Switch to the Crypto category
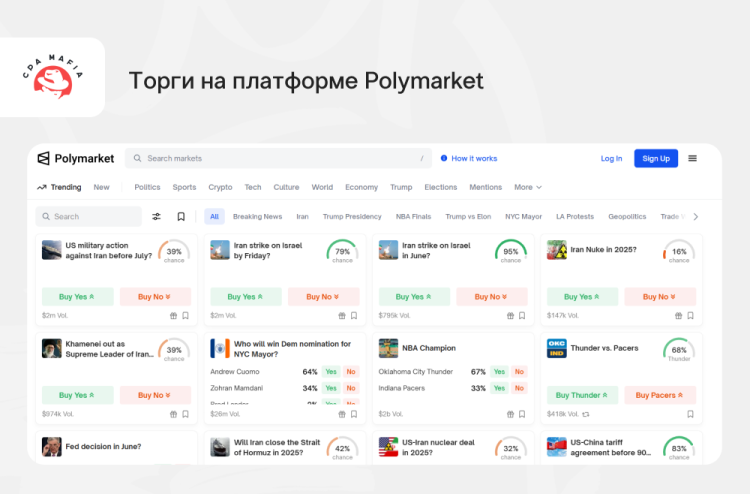Screen dimensions: 750x494 coord(220,187)
